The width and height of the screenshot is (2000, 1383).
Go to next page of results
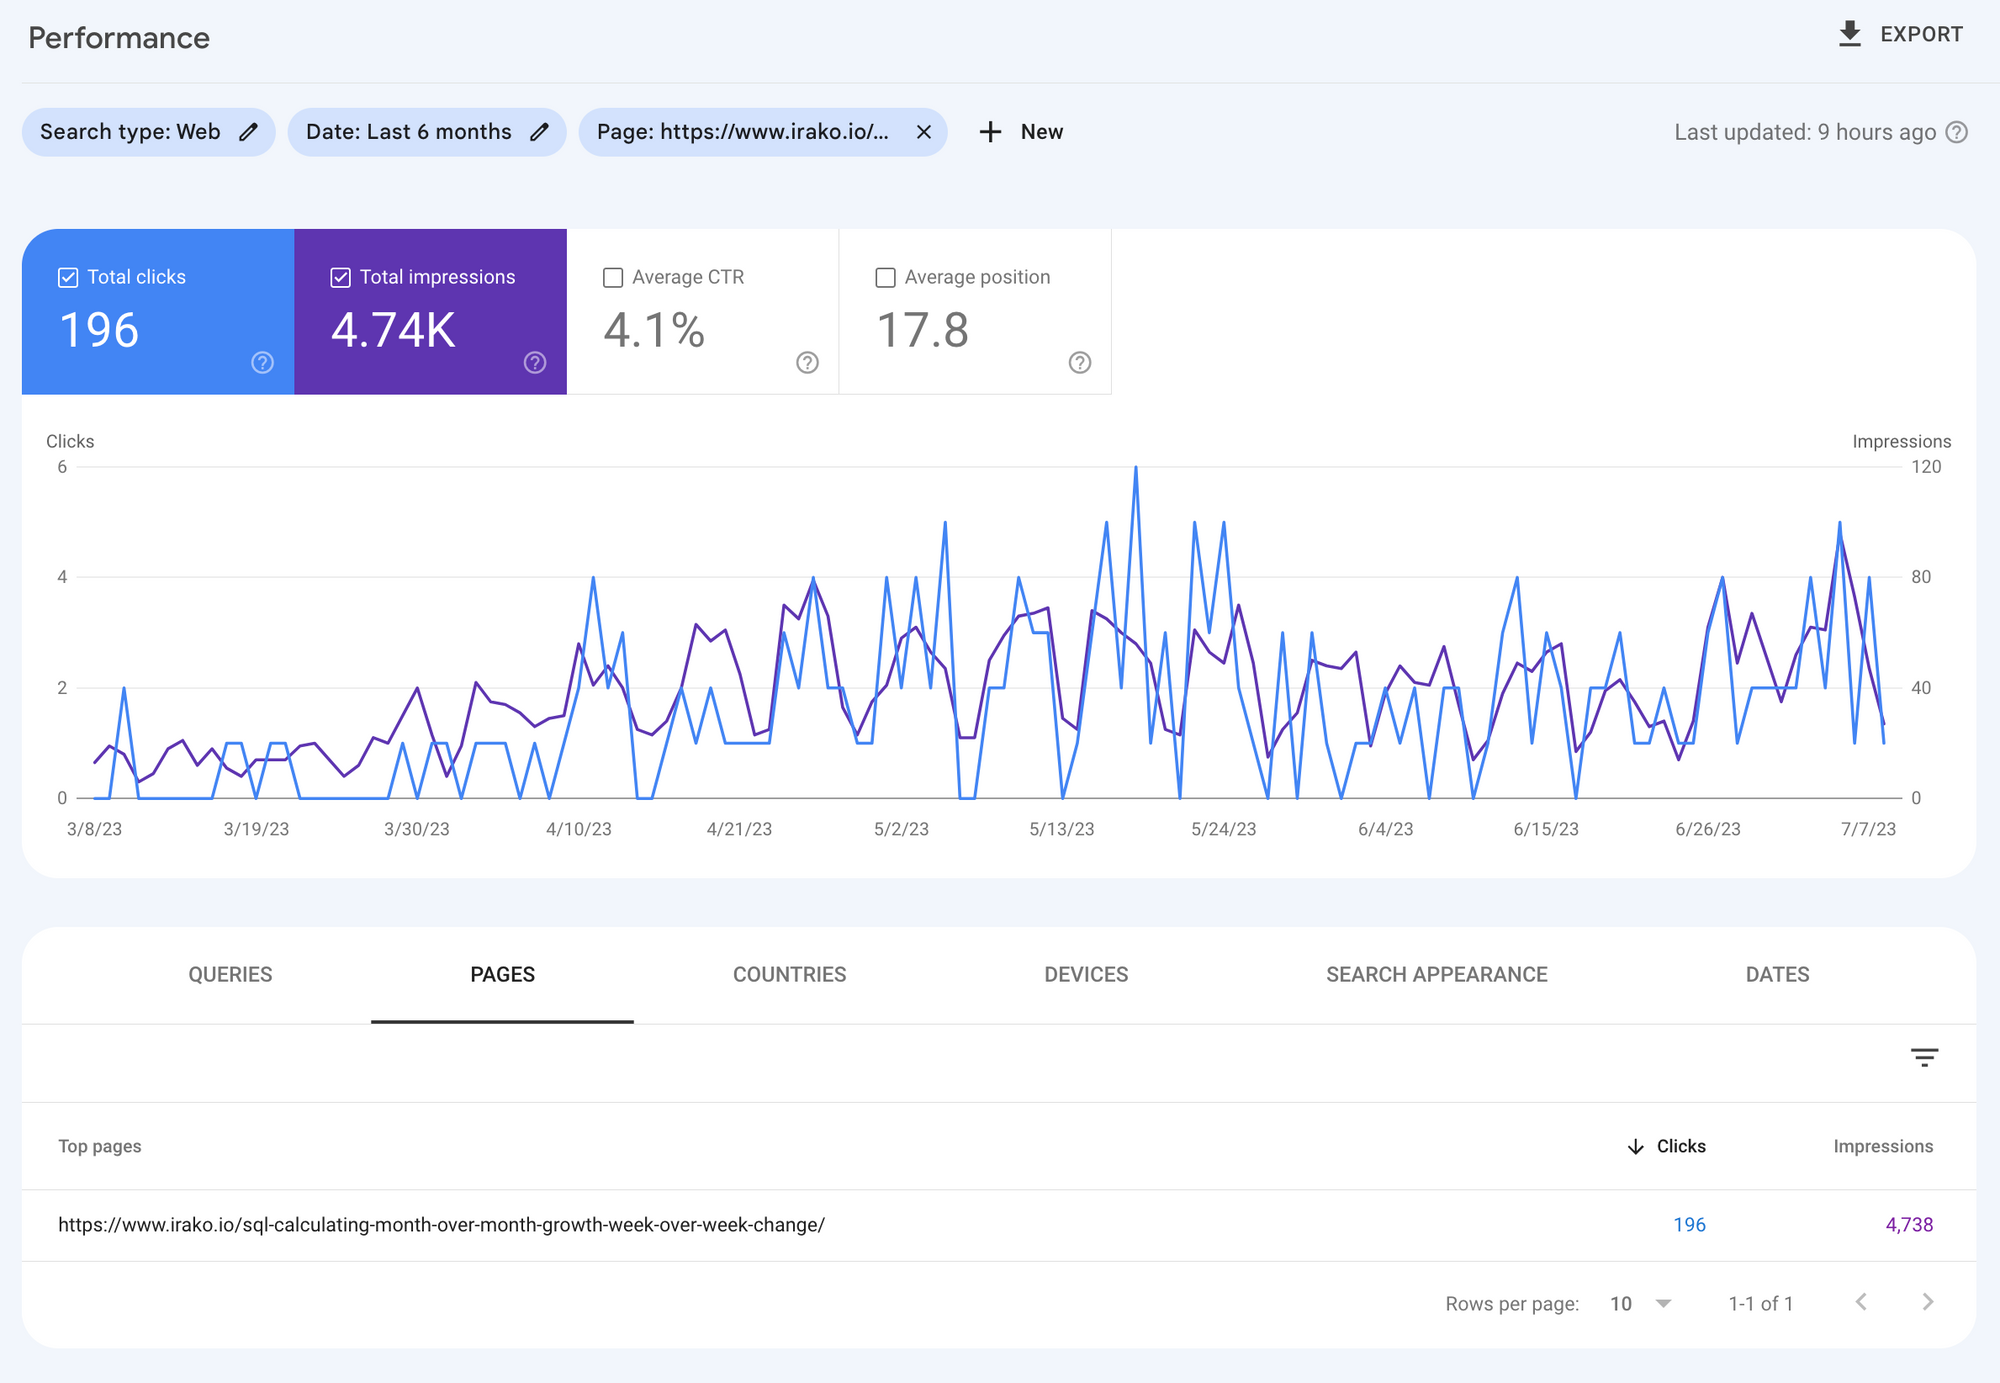(1927, 1302)
